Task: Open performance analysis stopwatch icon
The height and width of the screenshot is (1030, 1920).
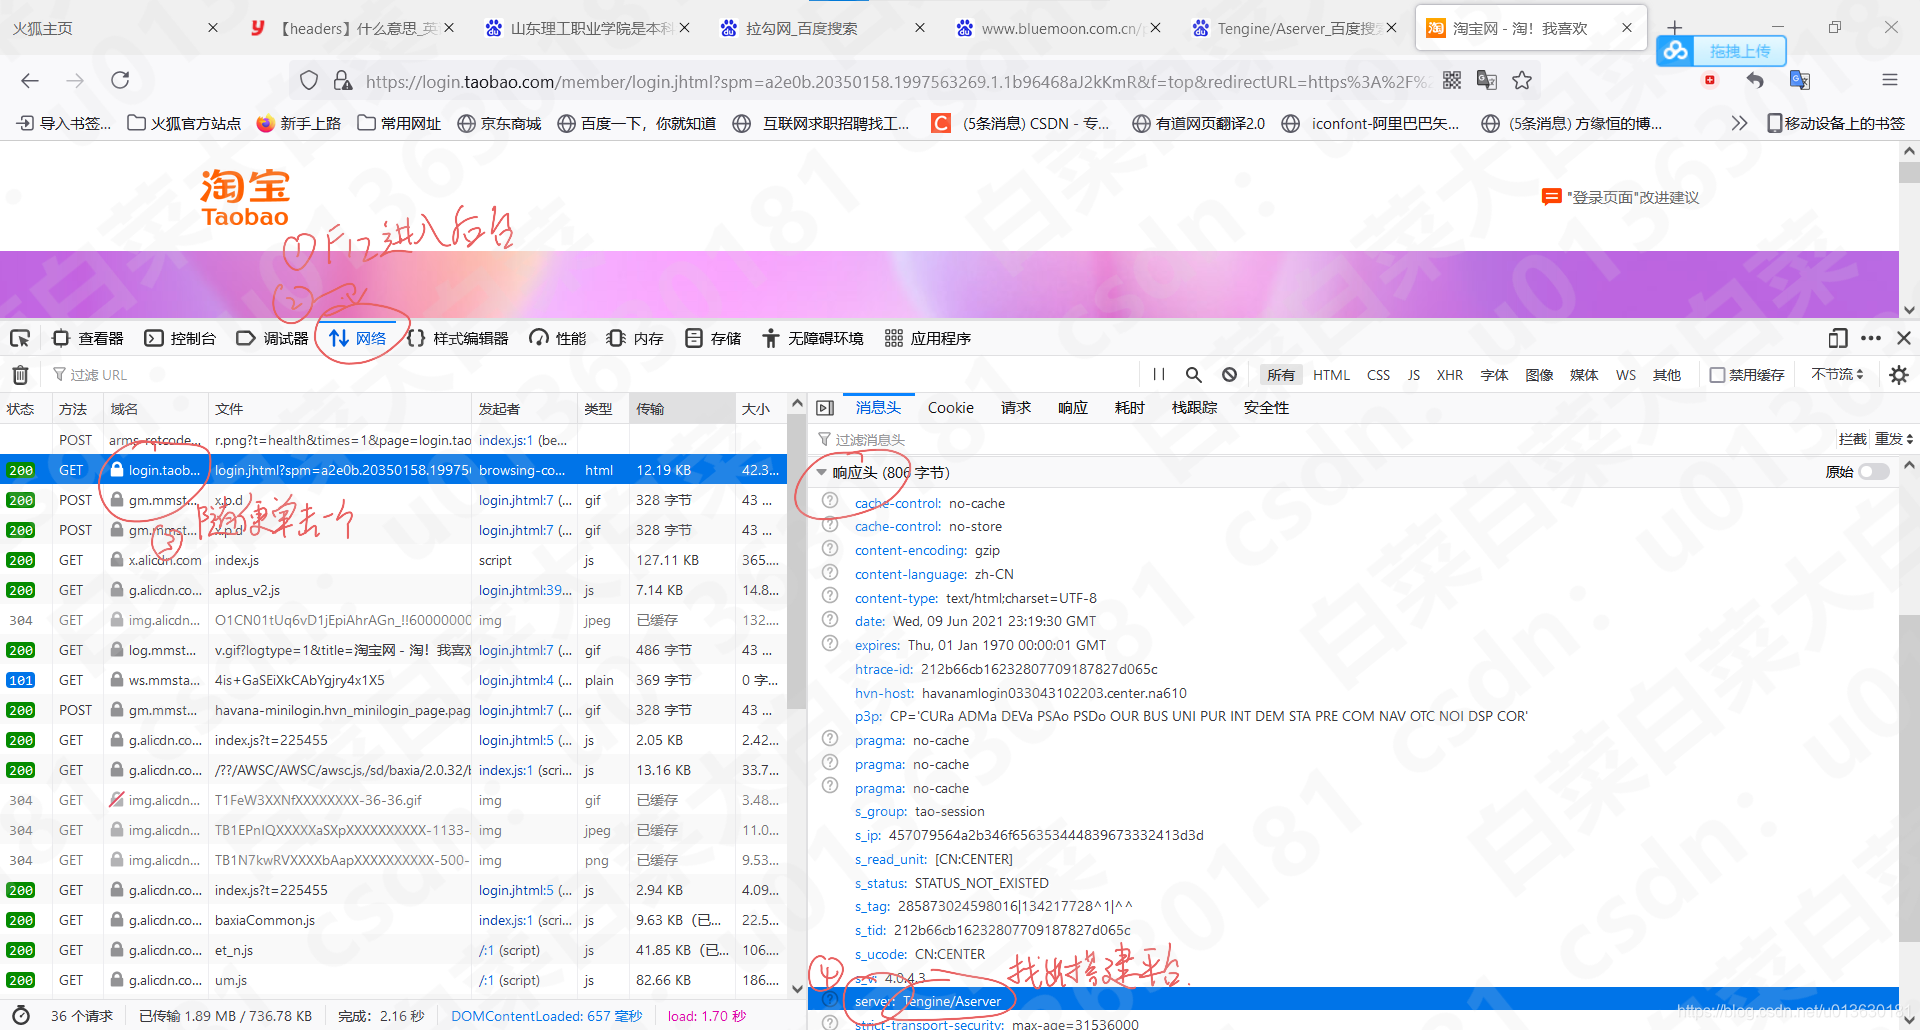Action: 20,1016
